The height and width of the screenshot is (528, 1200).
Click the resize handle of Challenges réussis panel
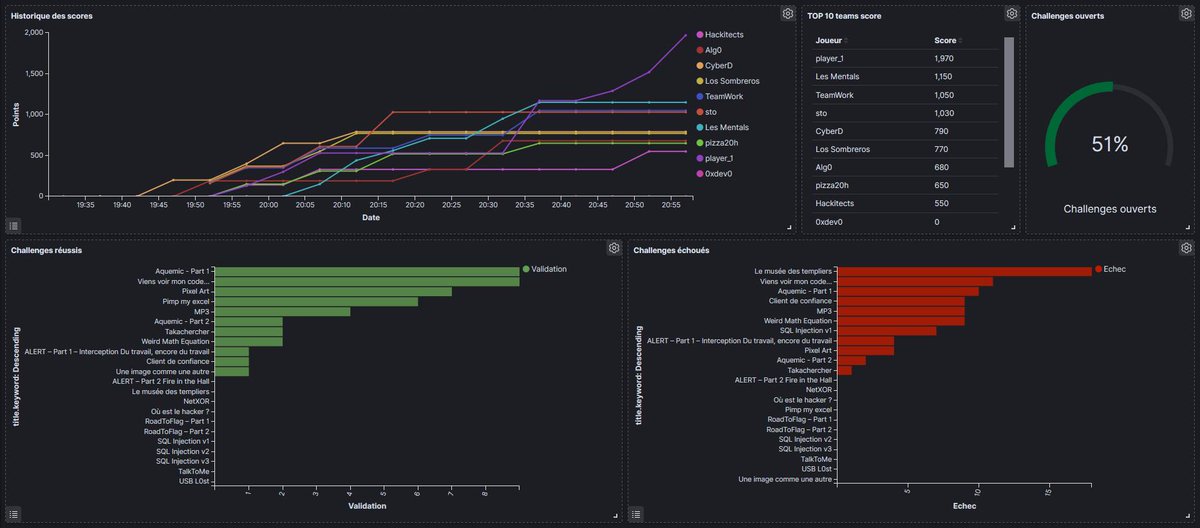click(615, 518)
